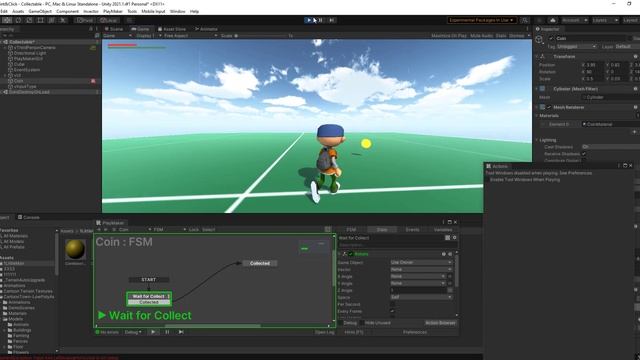The image size is (640, 360).
Task: Collapse the Lighting section in Inspector
Action: 537,140
